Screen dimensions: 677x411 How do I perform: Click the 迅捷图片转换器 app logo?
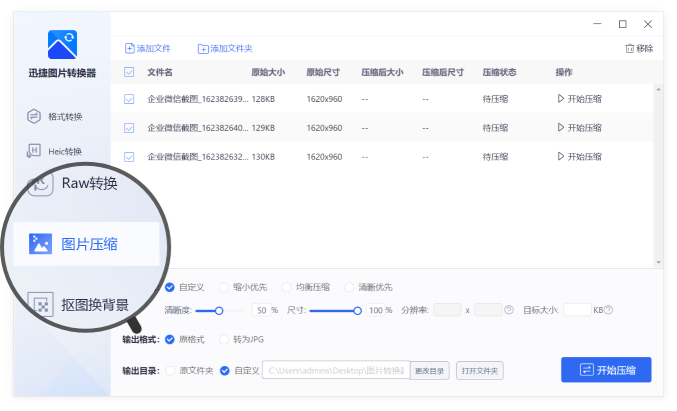pyautogui.click(x=62, y=44)
